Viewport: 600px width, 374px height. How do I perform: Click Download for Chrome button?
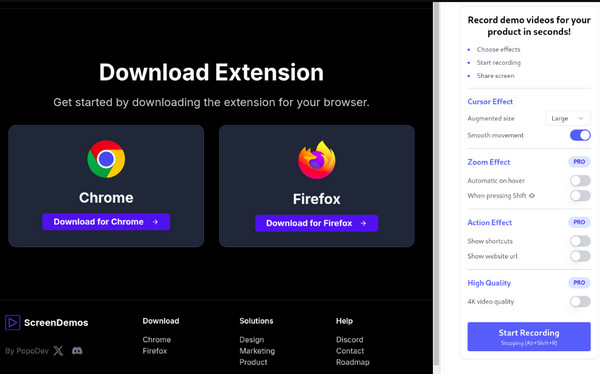[106, 222]
